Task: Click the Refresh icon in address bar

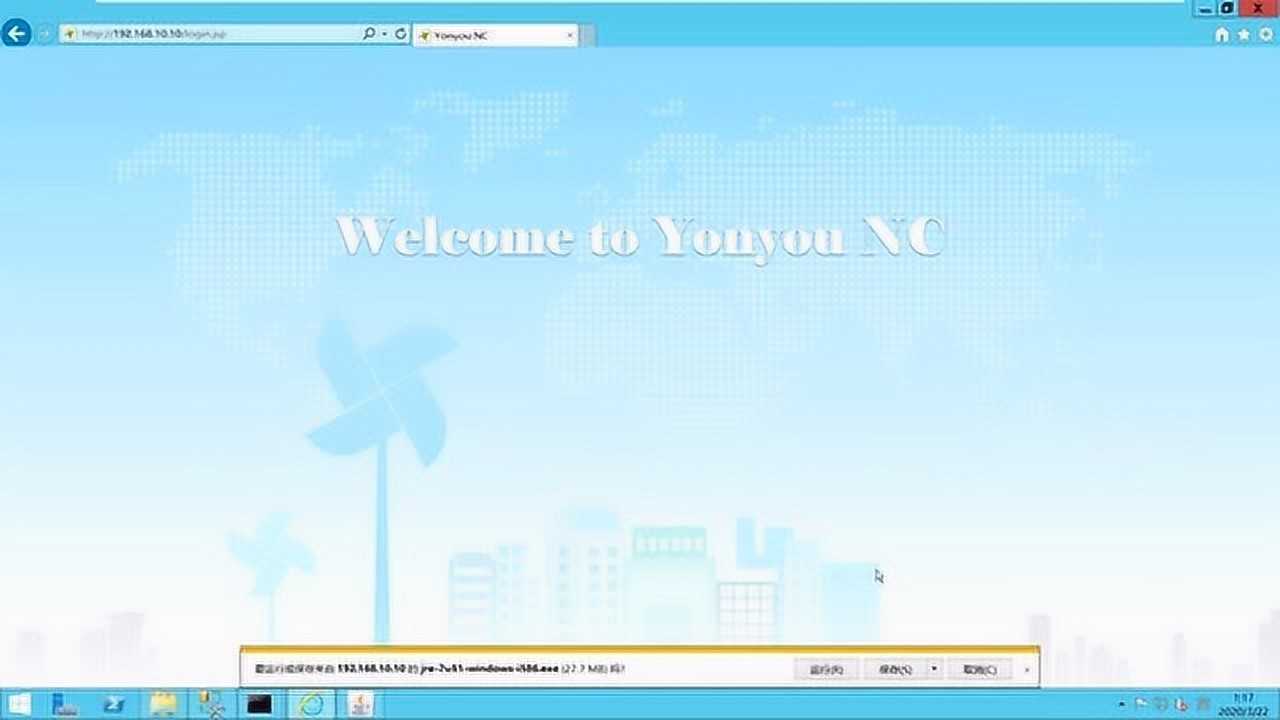Action: tap(400, 34)
